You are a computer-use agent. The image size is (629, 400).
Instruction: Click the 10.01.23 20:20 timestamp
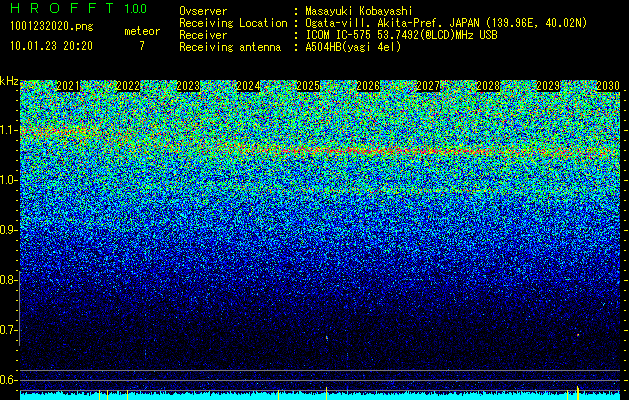tap(51, 46)
